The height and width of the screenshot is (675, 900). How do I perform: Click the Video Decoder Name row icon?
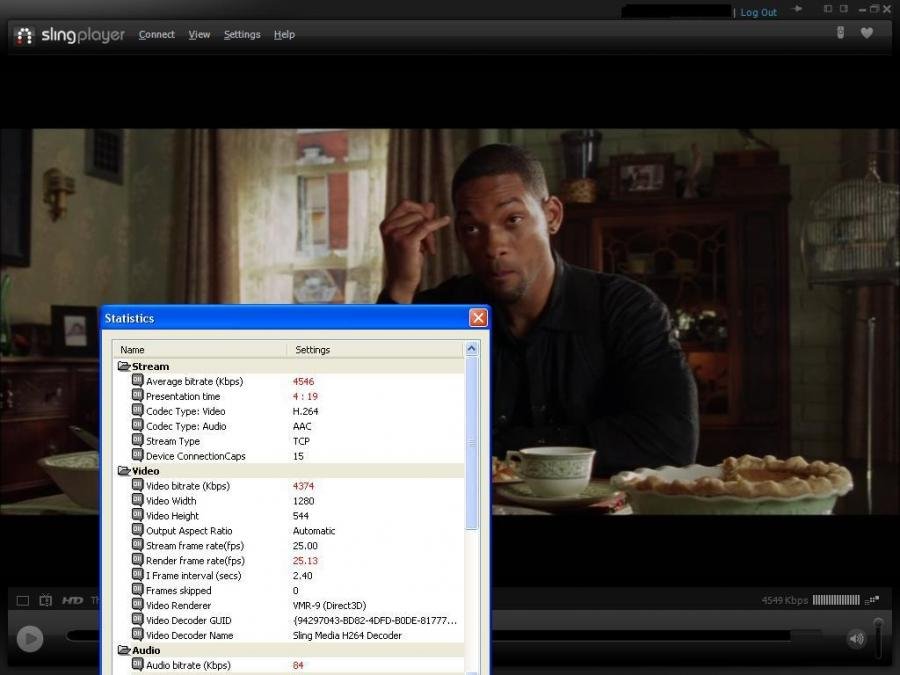138,634
